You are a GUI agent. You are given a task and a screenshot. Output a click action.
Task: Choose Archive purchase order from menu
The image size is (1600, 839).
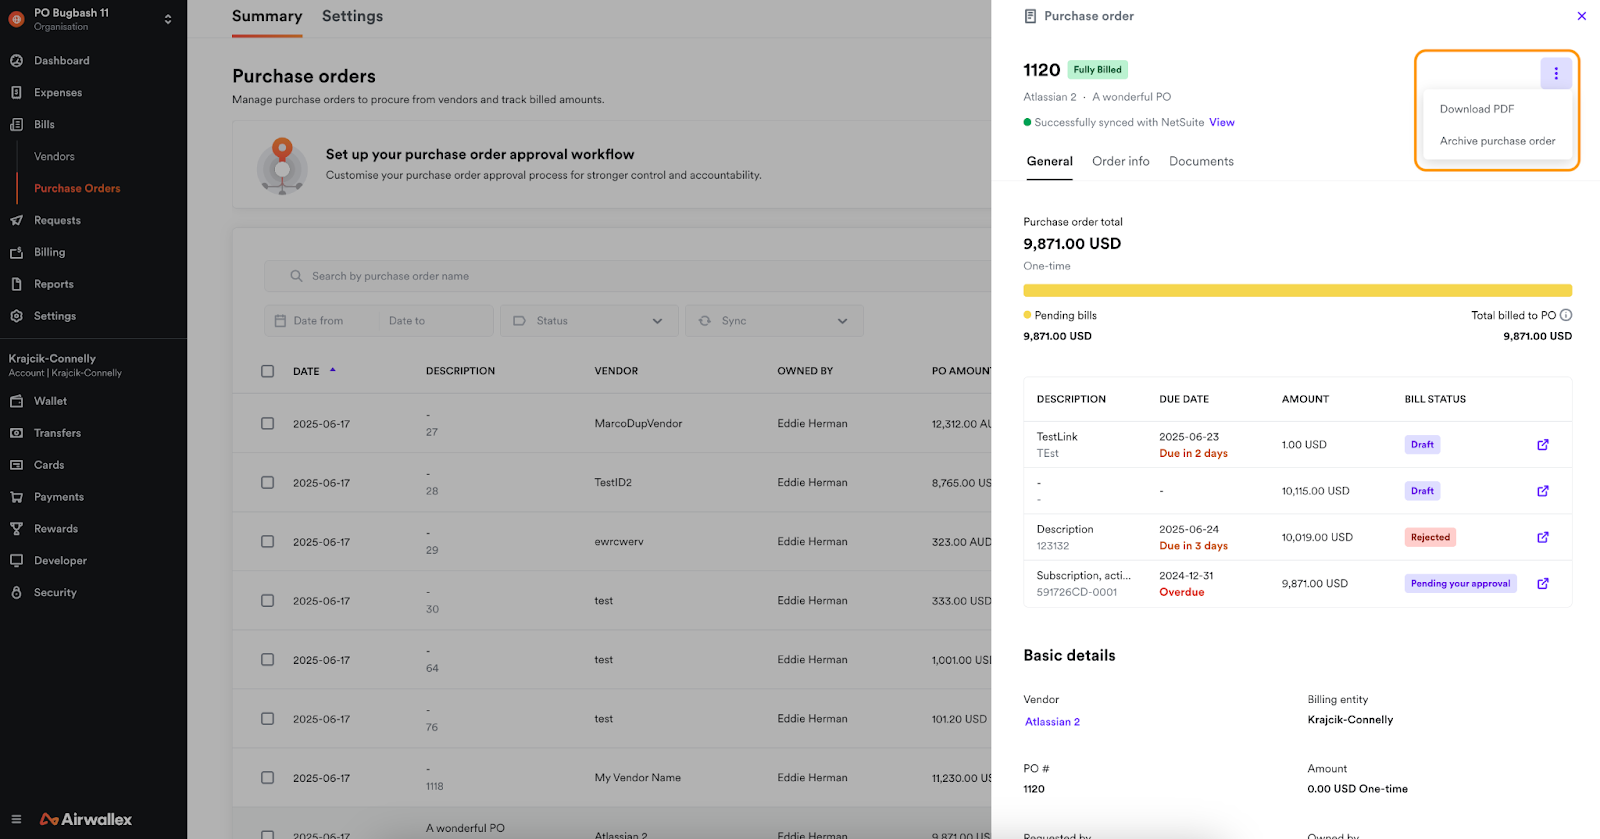(x=1497, y=141)
